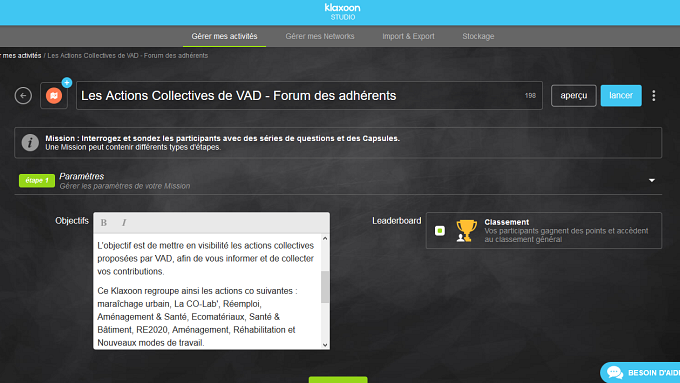680x383 pixels.
Task: Collapse the Paramètres section arrow
Action: pyautogui.click(x=651, y=180)
